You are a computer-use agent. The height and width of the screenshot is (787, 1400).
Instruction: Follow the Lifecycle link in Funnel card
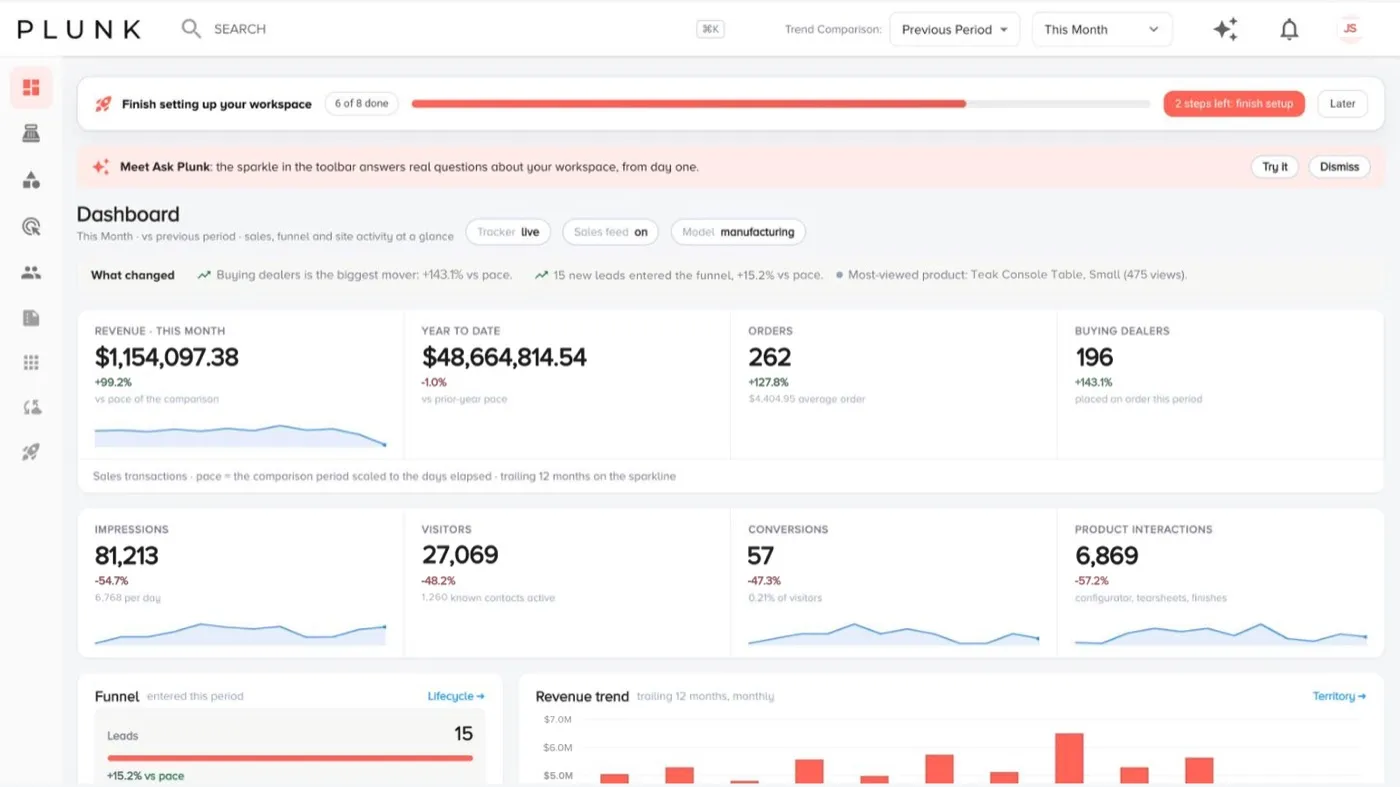click(x=456, y=696)
